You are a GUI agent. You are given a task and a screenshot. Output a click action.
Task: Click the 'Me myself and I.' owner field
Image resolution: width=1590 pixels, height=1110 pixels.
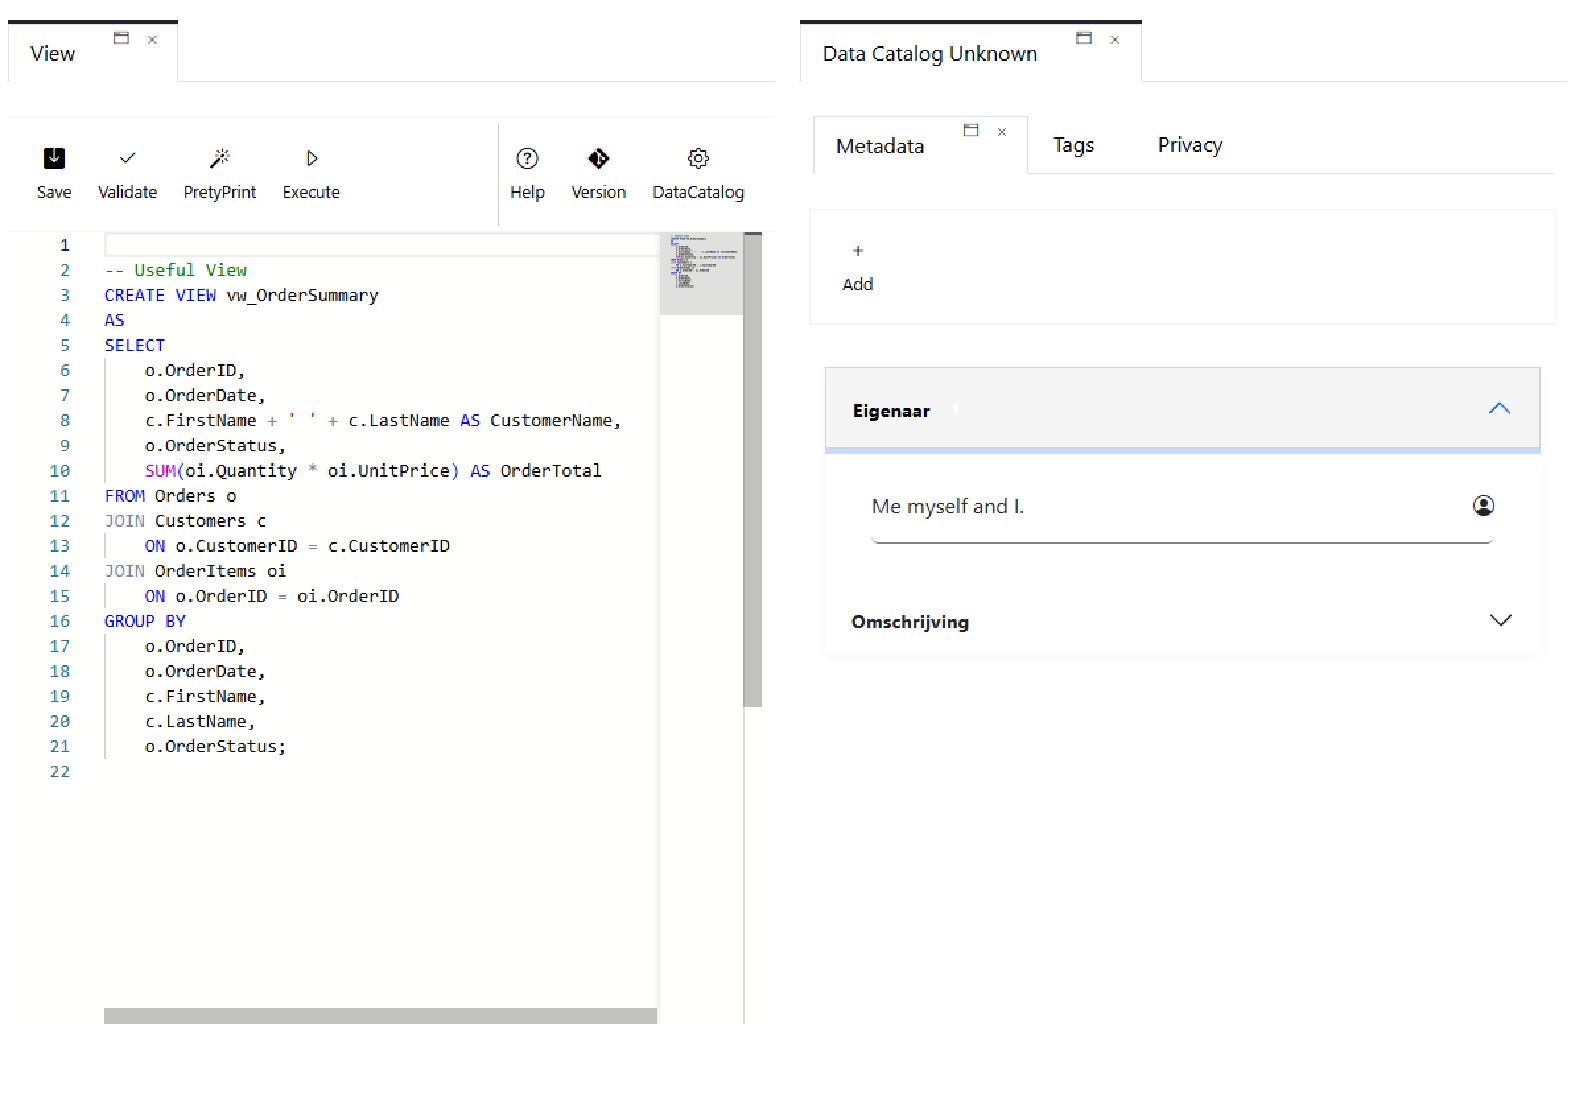(1182, 507)
